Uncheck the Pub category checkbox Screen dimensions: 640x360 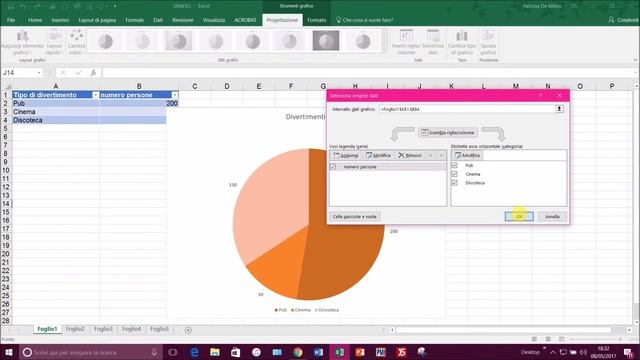pyautogui.click(x=454, y=165)
